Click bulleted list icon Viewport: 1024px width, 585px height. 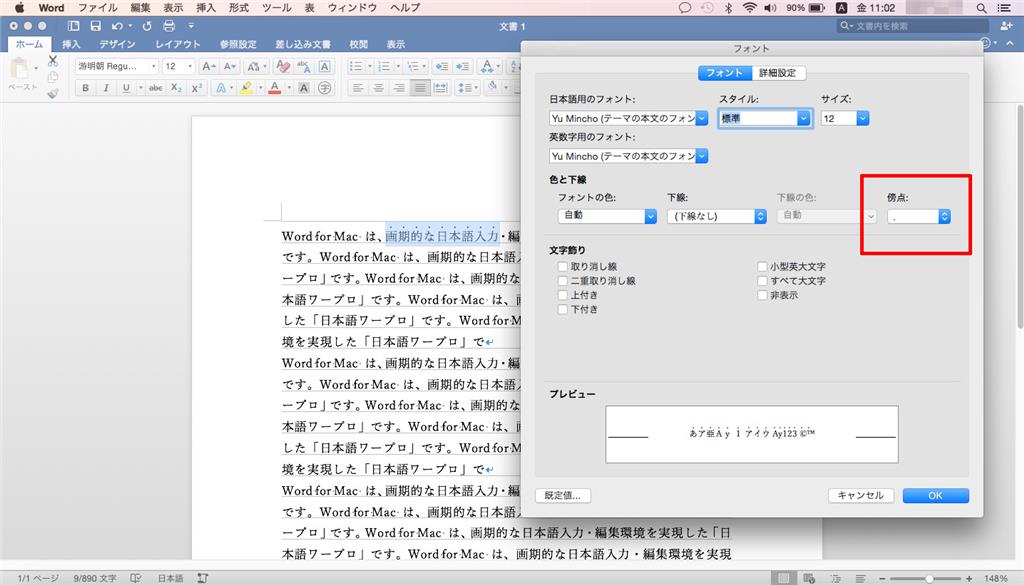pos(356,66)
